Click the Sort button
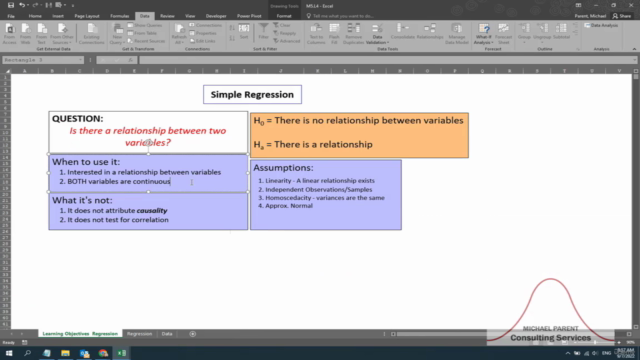The image size is (640, 360). point(244,31)
